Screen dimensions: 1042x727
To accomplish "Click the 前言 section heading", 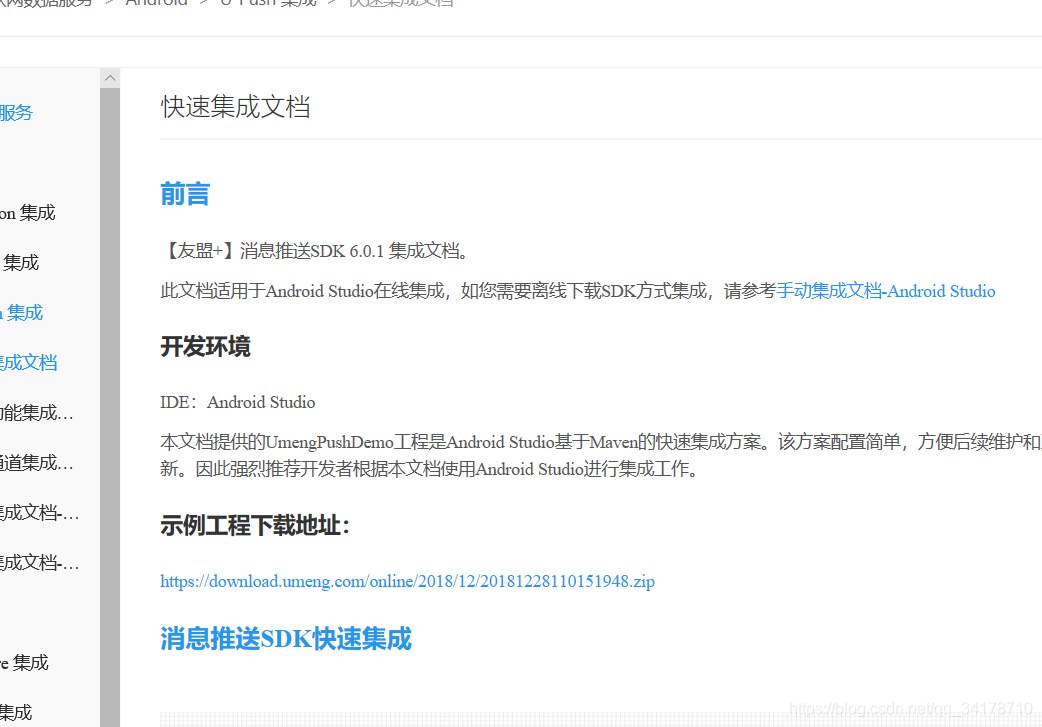I will click(x=185, y=194).
